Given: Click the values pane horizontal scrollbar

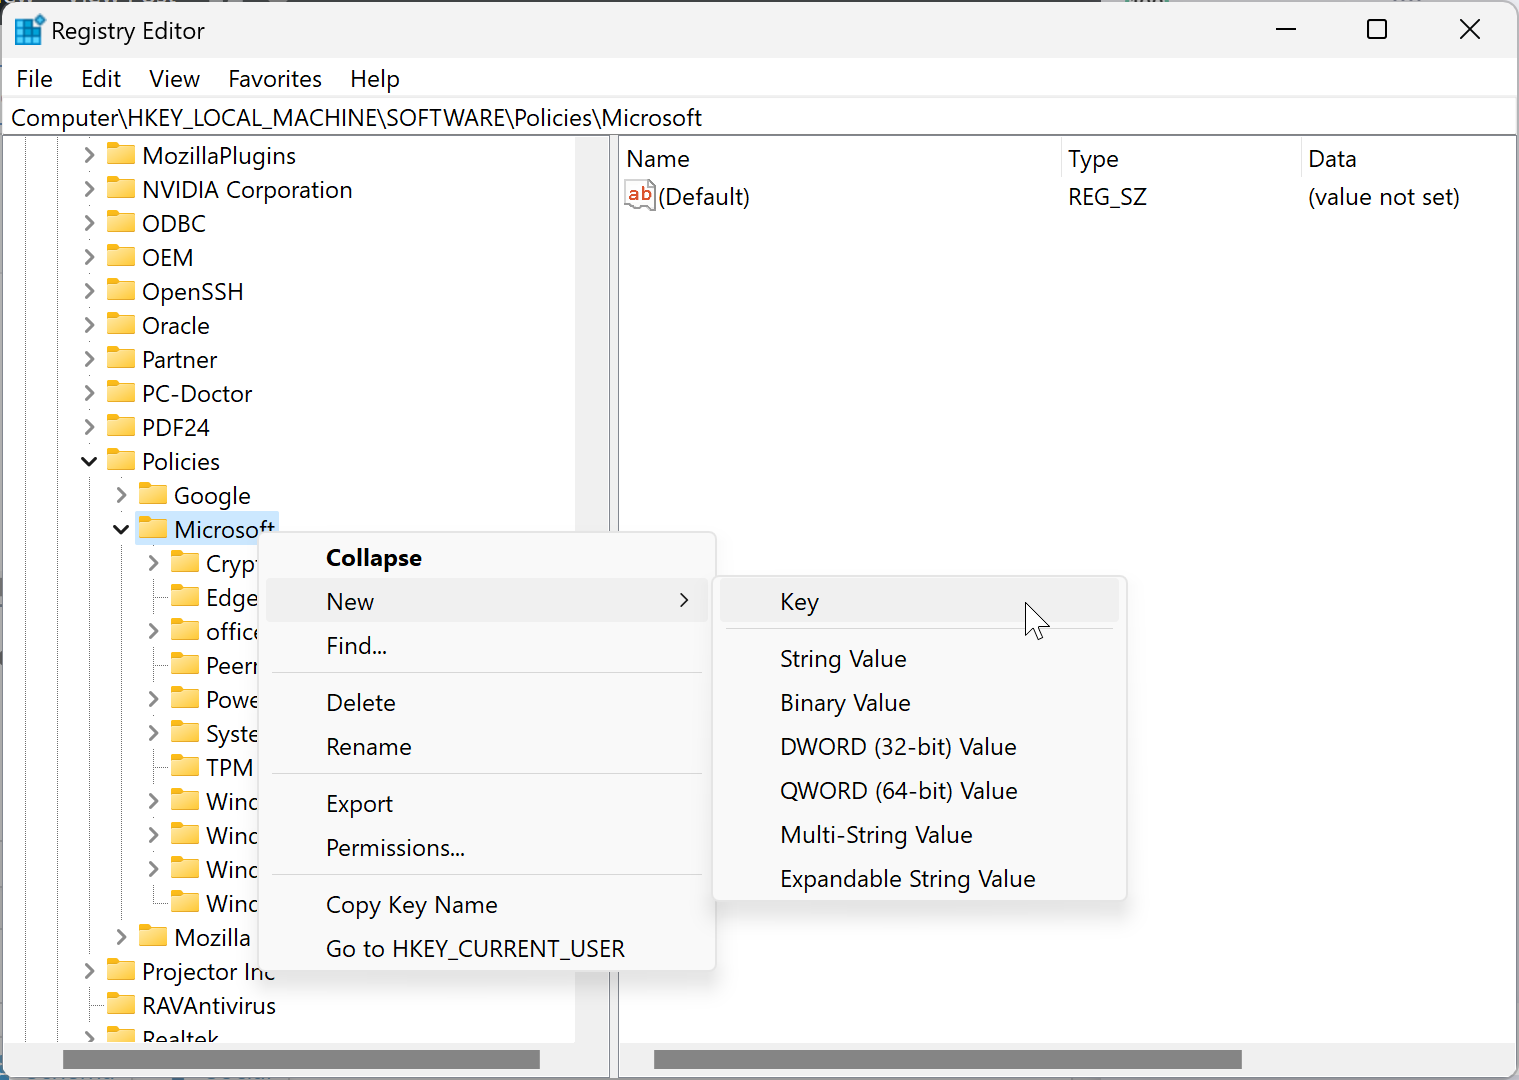Looking at the screenshot, I should coord(947,1059).
